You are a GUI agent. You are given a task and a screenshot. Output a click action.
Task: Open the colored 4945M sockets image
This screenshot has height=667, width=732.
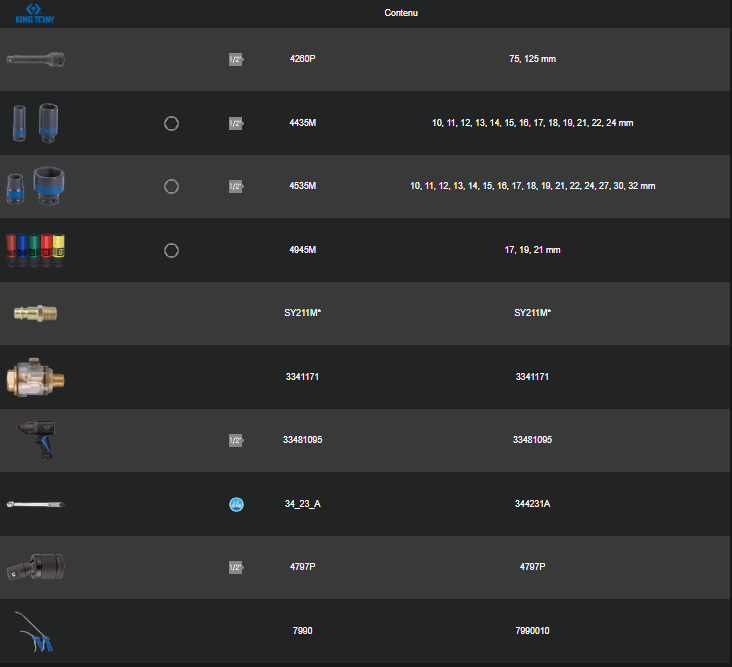point(35,249)
